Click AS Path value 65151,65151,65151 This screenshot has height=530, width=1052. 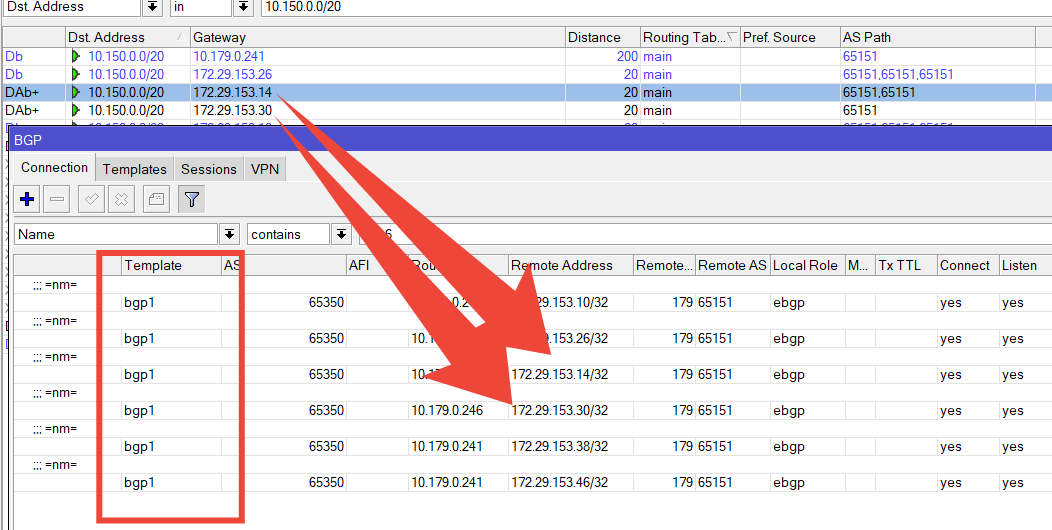coord(898,74)
